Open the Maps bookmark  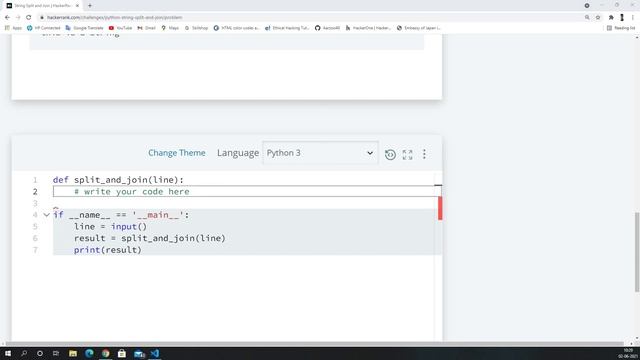tap(170, 28)
